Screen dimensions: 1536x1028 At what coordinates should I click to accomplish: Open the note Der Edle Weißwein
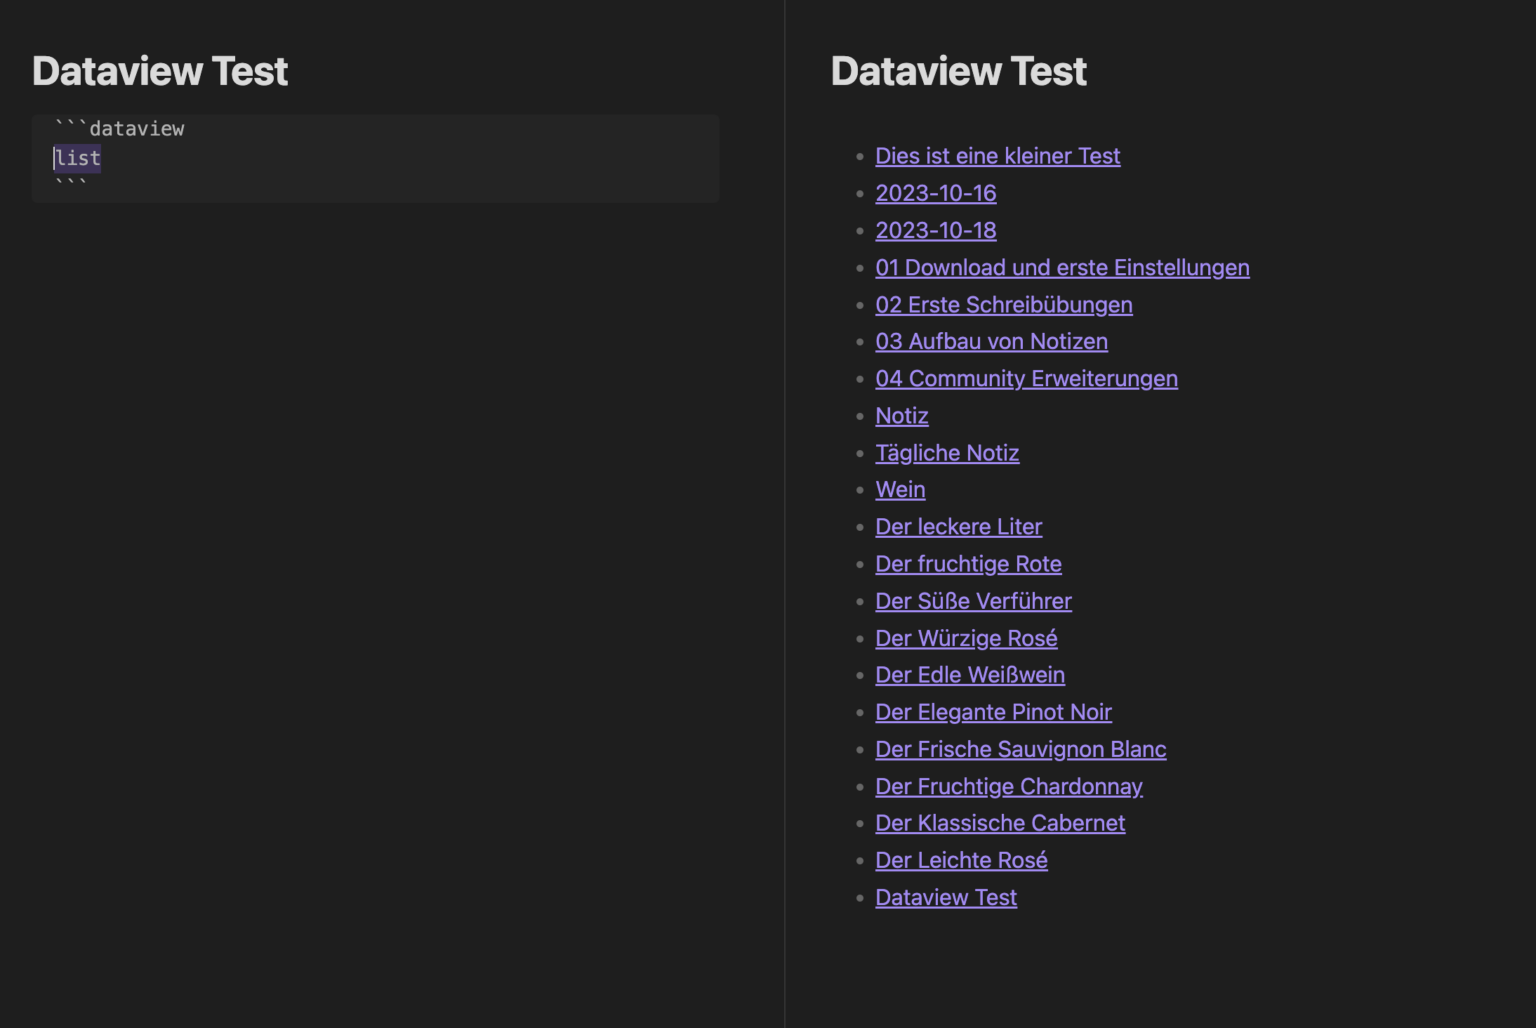(x=969, y=674)
